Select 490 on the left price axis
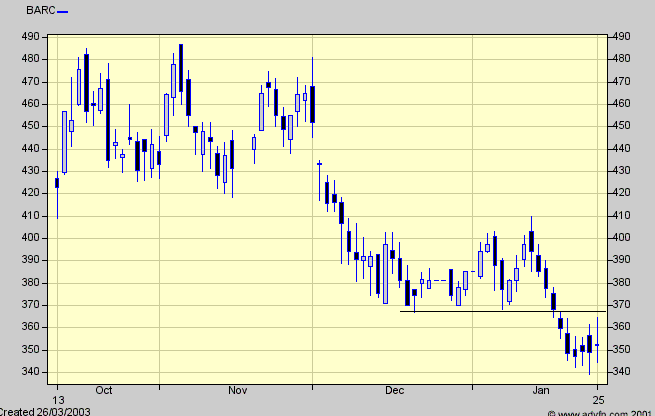The image size is (655, 416). click(x=32, y=36)
